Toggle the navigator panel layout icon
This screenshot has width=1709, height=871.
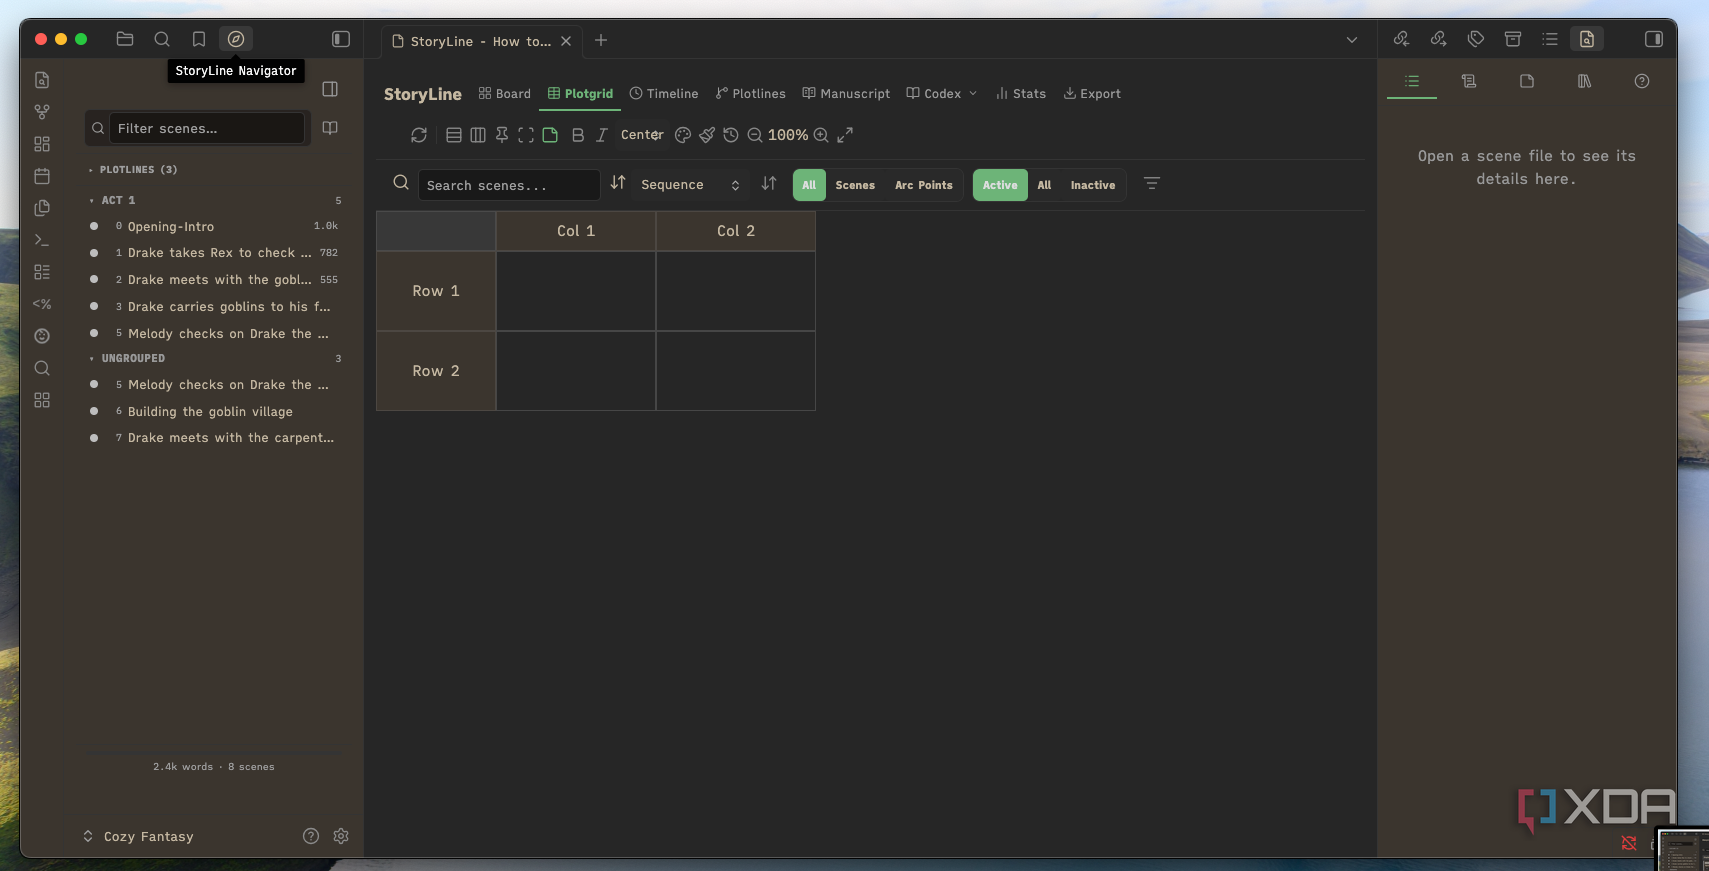[x=330, y=89]
